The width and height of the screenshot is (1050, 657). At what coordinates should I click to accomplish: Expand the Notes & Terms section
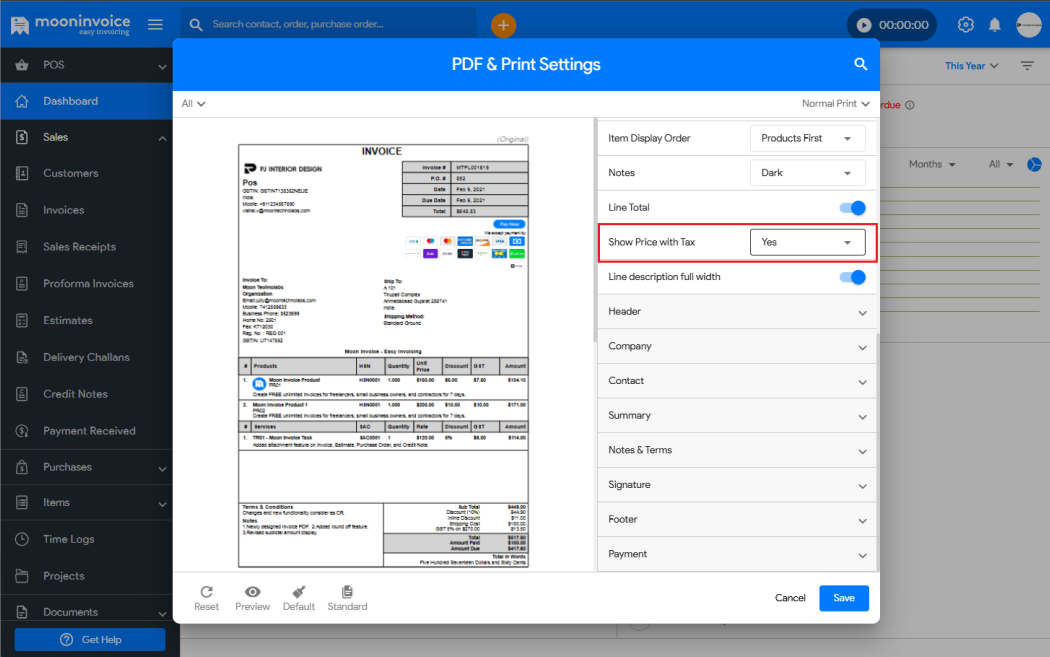[x=736, y=450]
